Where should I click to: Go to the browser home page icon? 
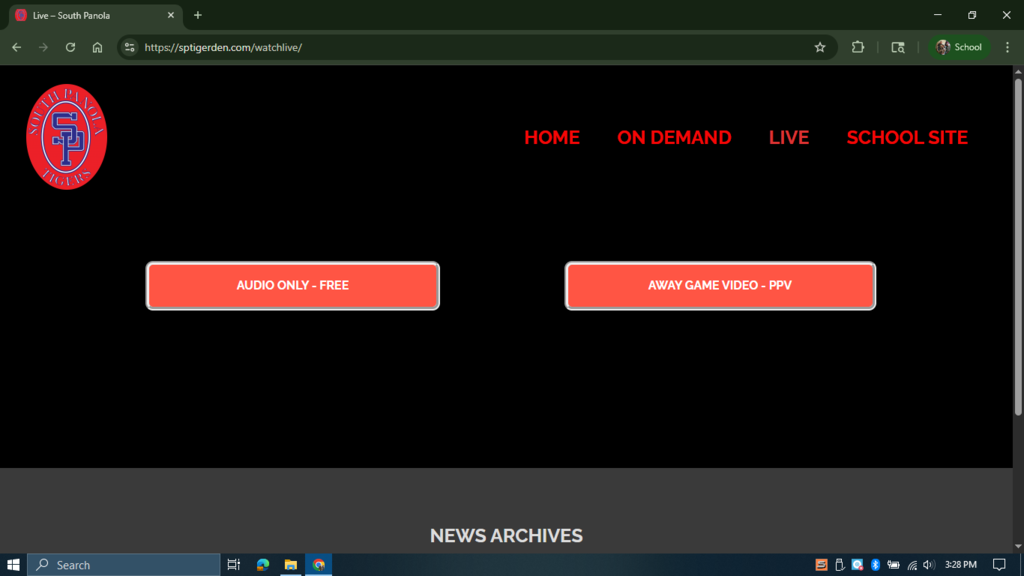[x=97, y=47]
